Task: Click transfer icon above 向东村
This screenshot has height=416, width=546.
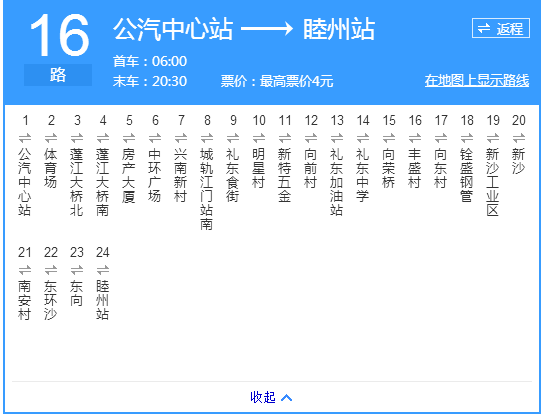Action: point(441,138)
